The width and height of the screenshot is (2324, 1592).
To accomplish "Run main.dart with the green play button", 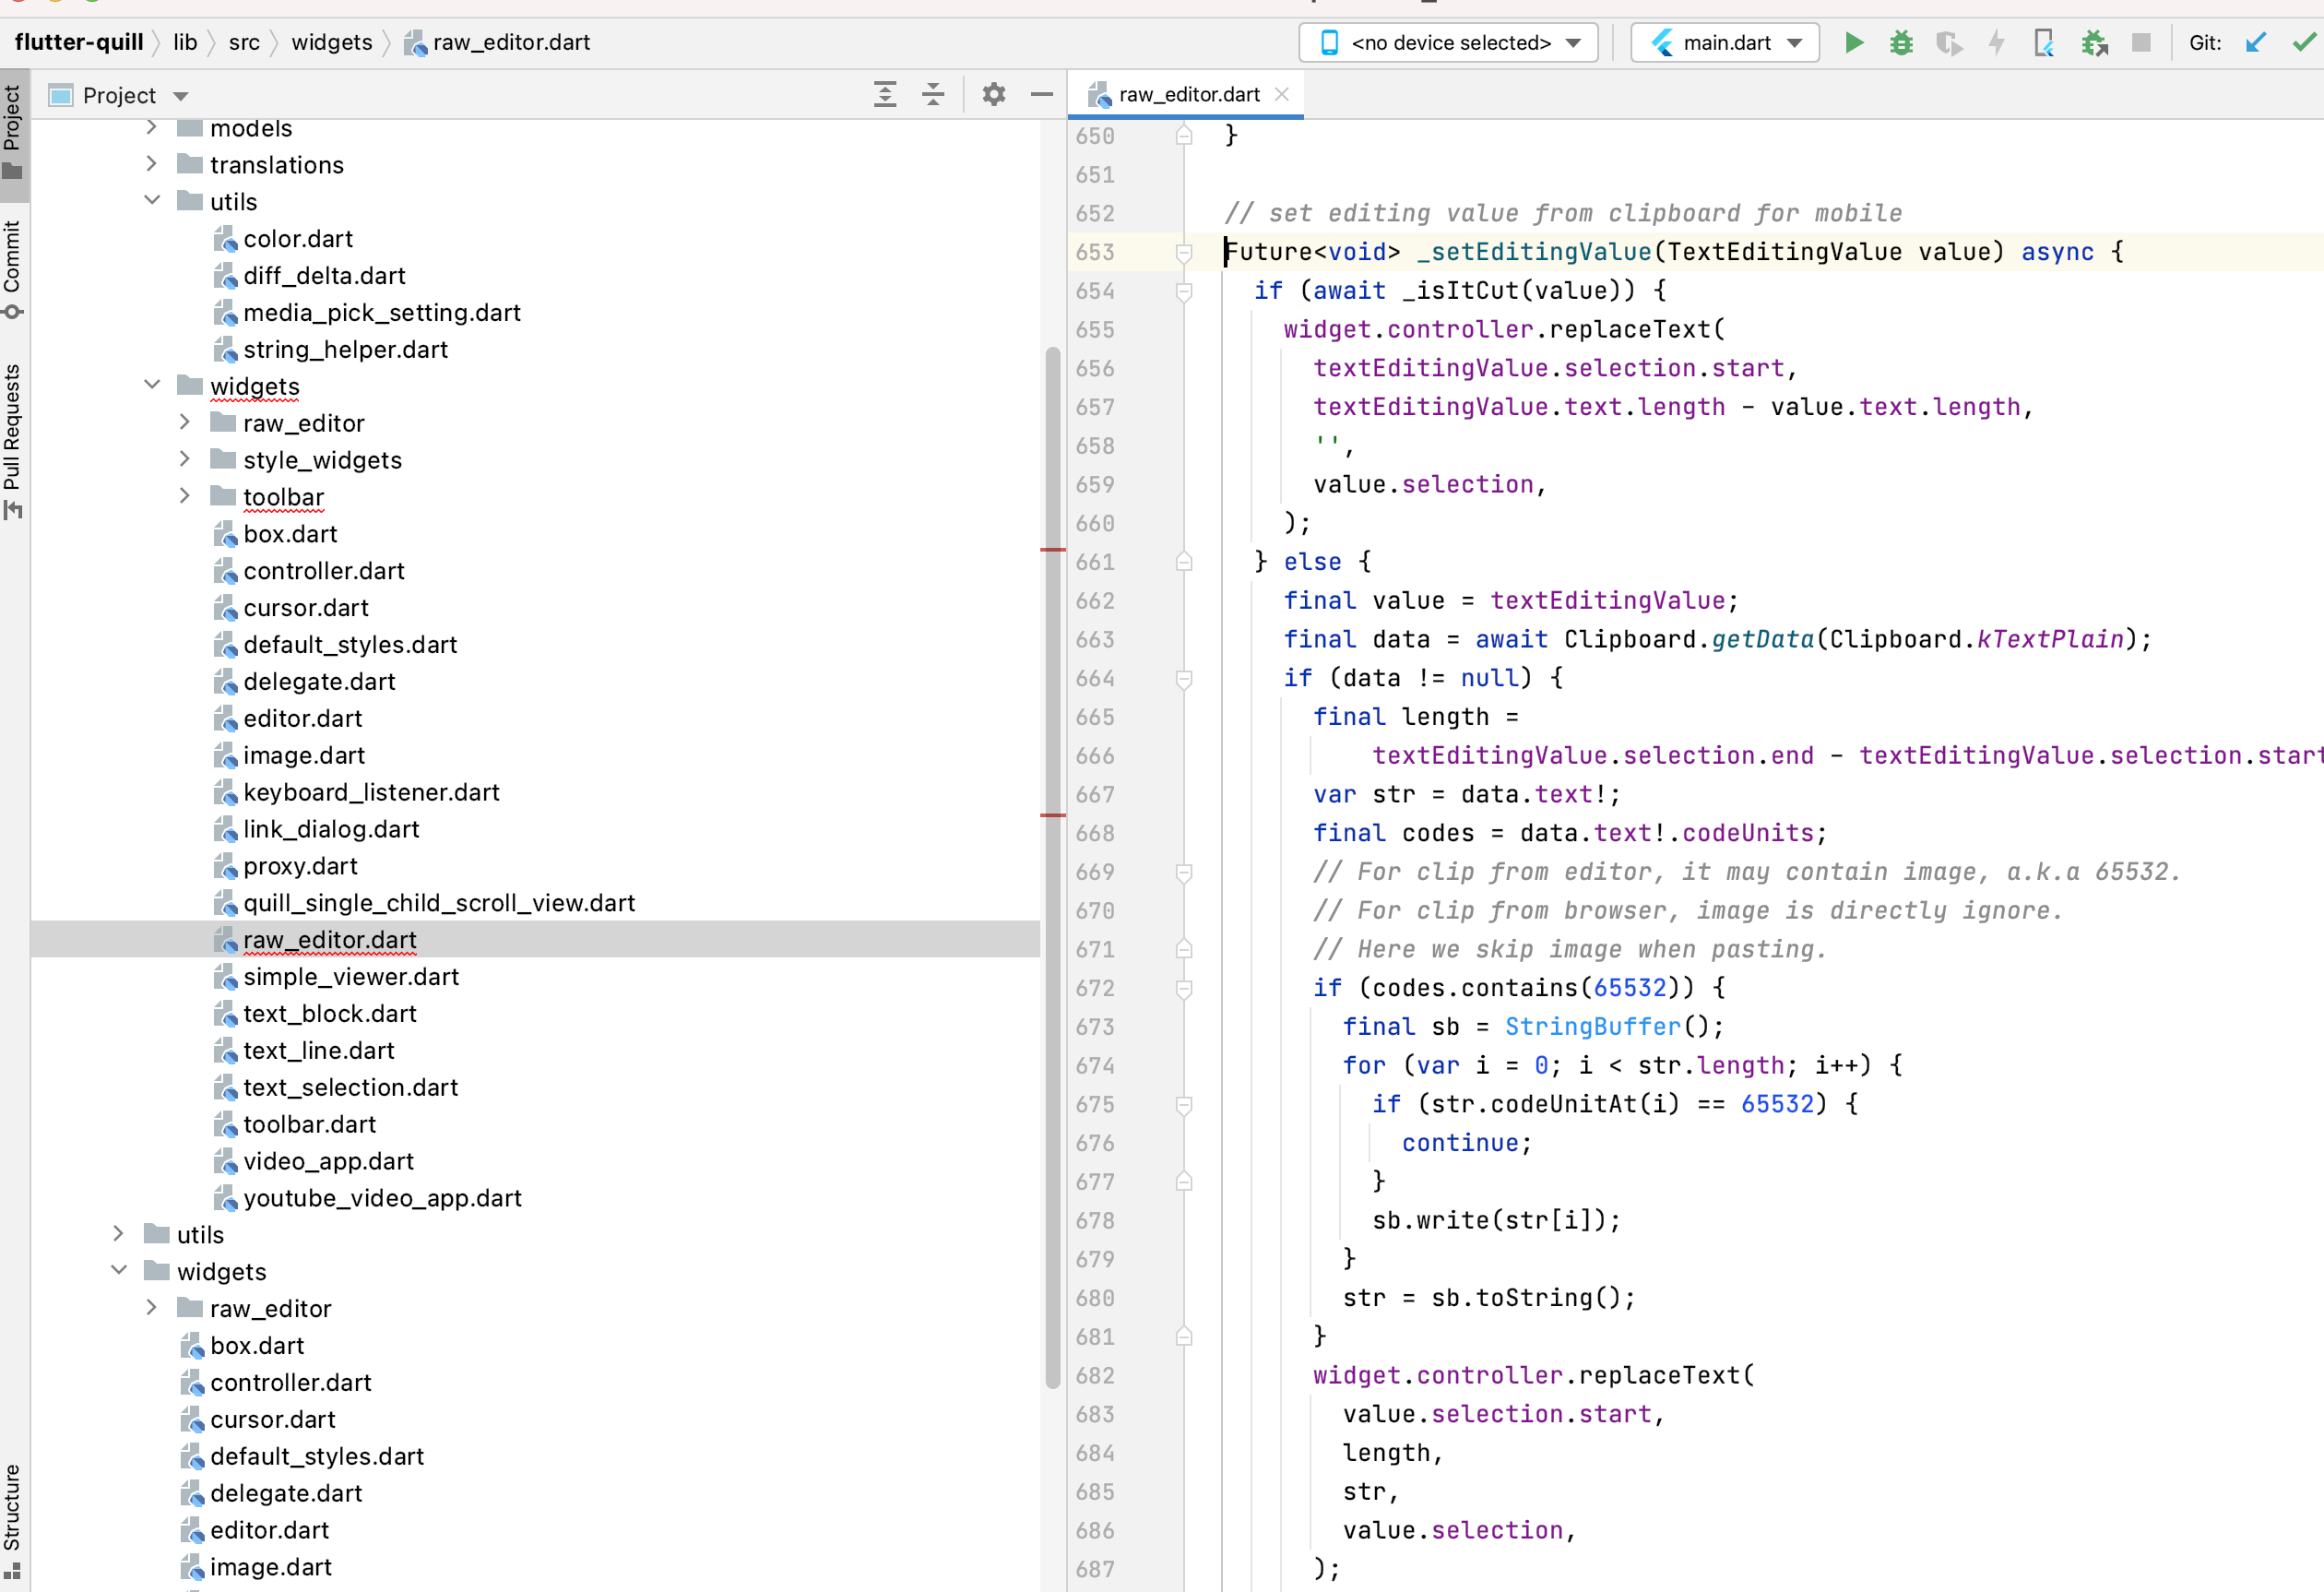I will tap(1853, 43).
